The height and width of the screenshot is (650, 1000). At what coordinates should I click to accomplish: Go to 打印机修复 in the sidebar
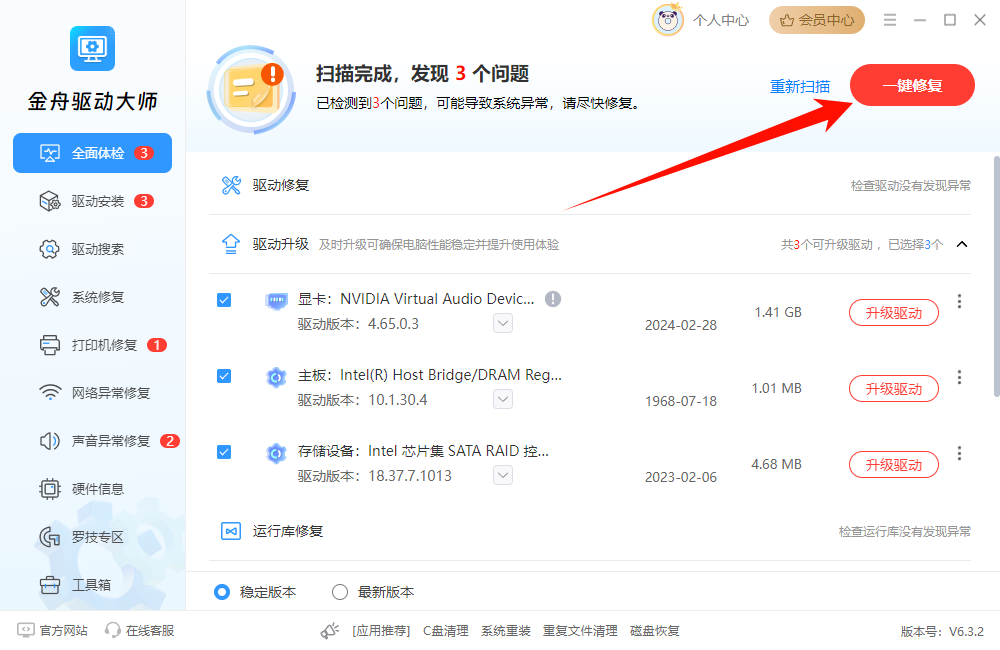(x=103, y=345)
